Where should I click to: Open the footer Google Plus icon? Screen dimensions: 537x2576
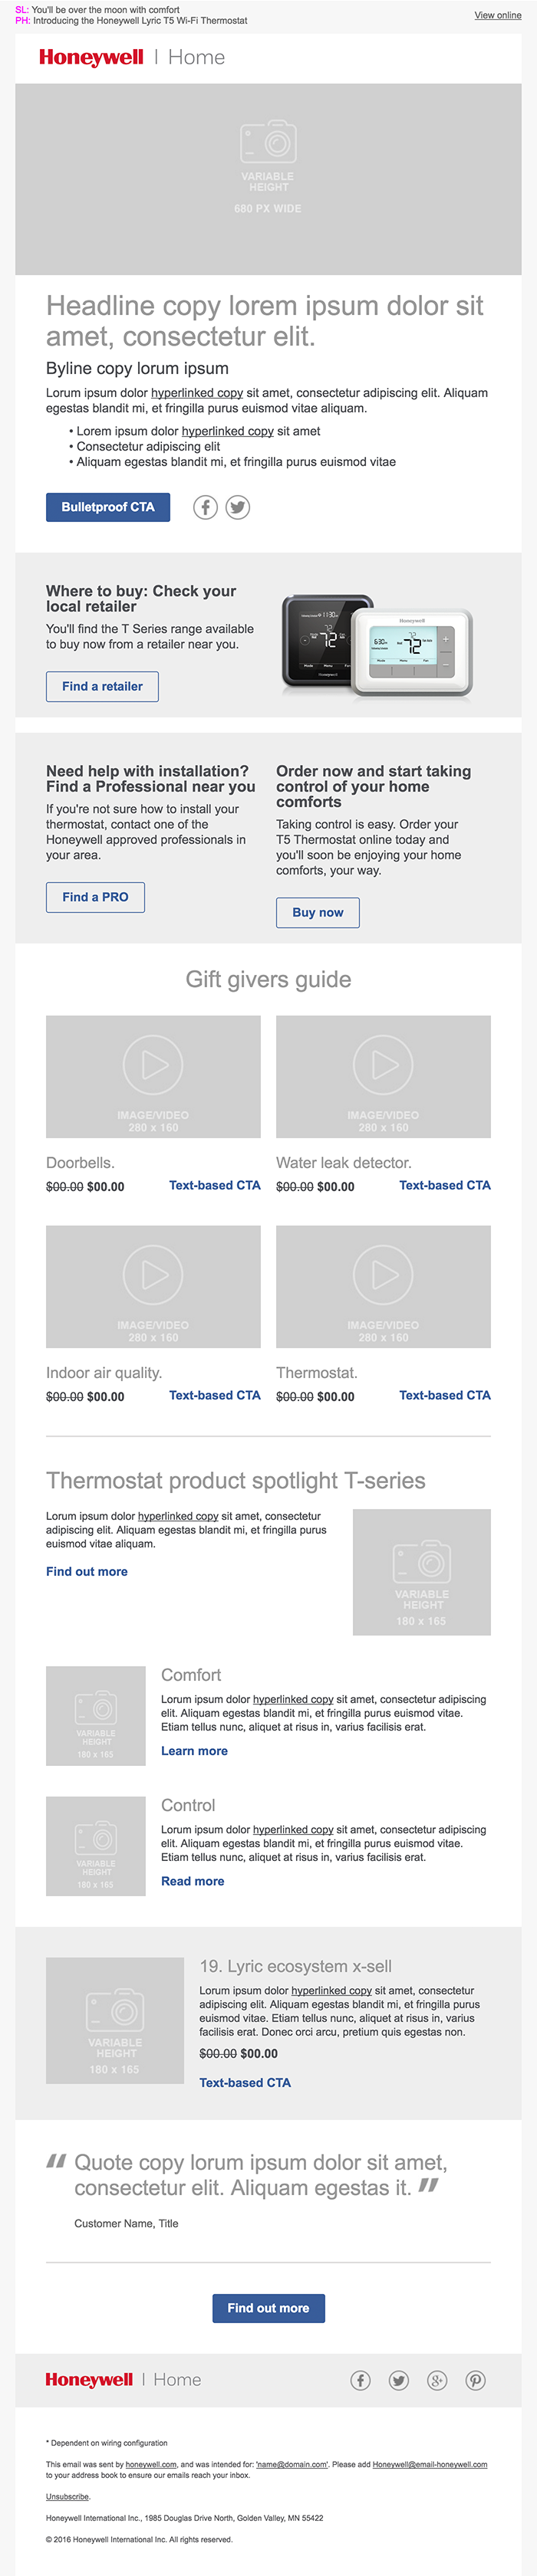pyautogui.click(x=437, y=2380)
